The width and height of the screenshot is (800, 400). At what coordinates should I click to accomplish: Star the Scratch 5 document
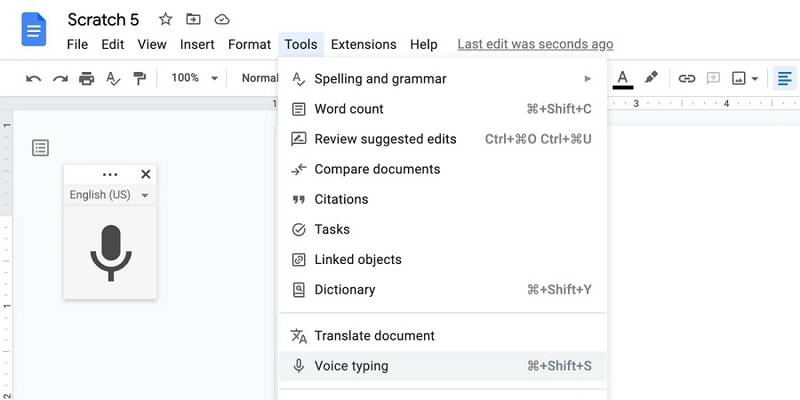(x=165, y=19)
